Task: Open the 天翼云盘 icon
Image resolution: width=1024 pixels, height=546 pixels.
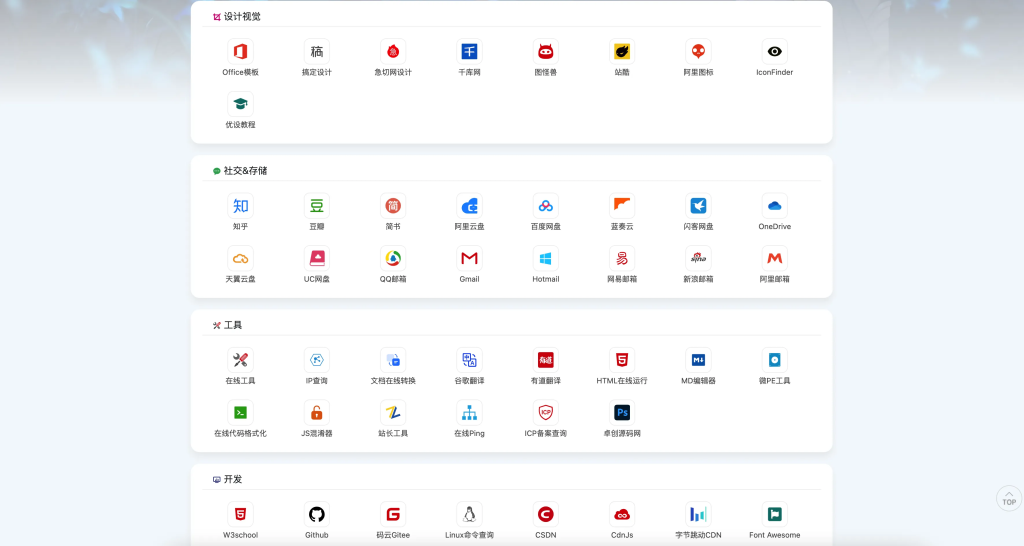Action: coord(240,258)
